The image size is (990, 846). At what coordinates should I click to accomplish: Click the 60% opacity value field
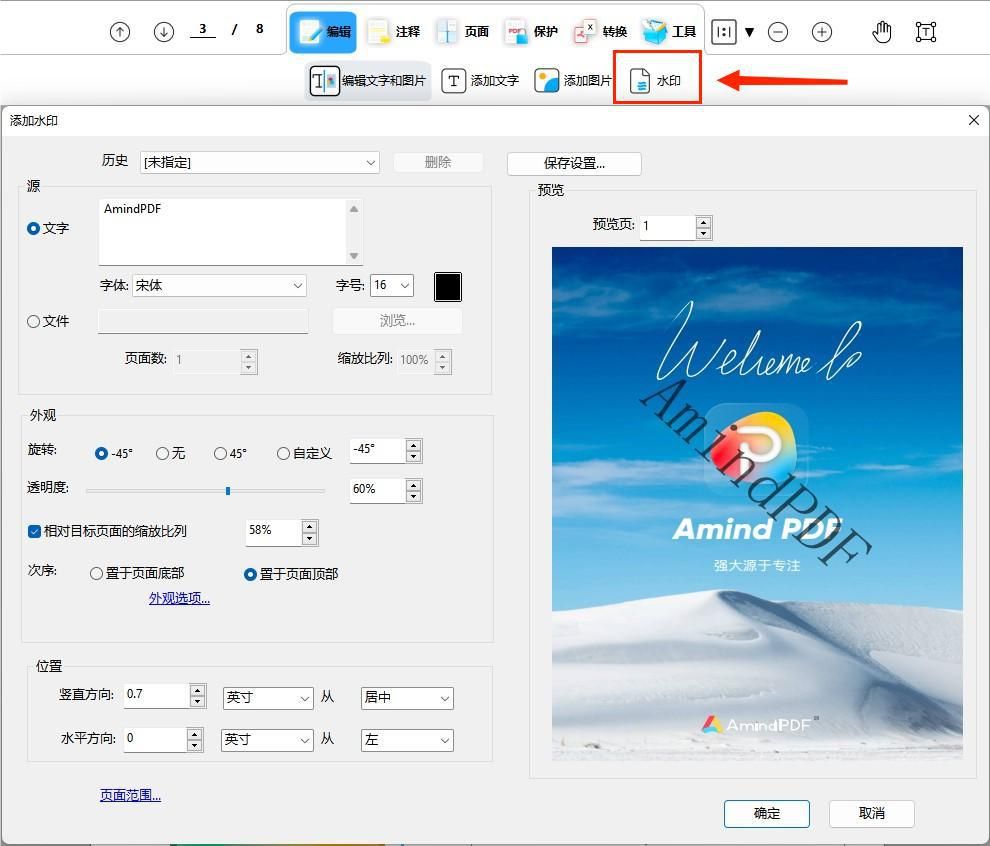[x=378, y=489]
